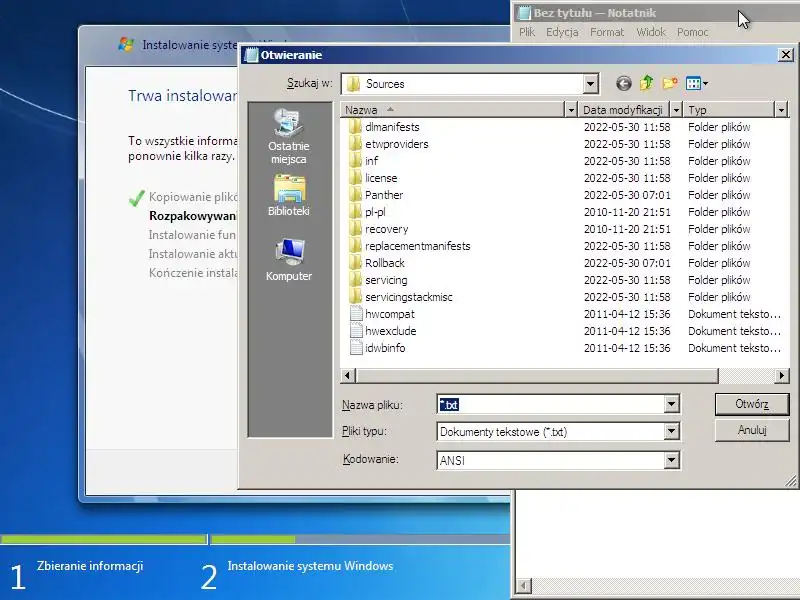The width and height of the screenshot is (800, 600).
Task: Open Biblioteki in the sidebar
Action: [x=289, y=195]
